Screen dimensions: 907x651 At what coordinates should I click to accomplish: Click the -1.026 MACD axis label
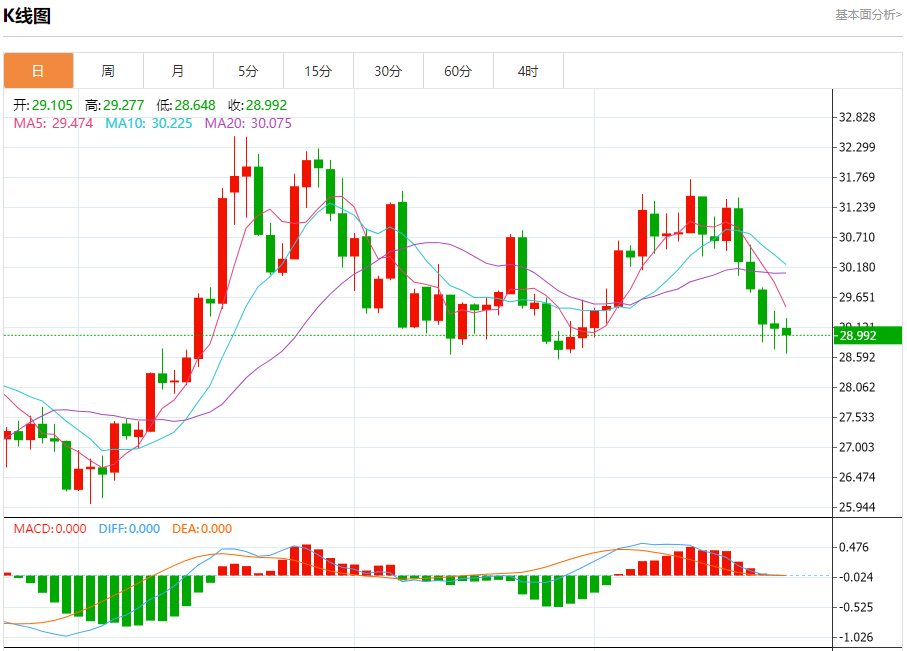click(x=858, y=637)
